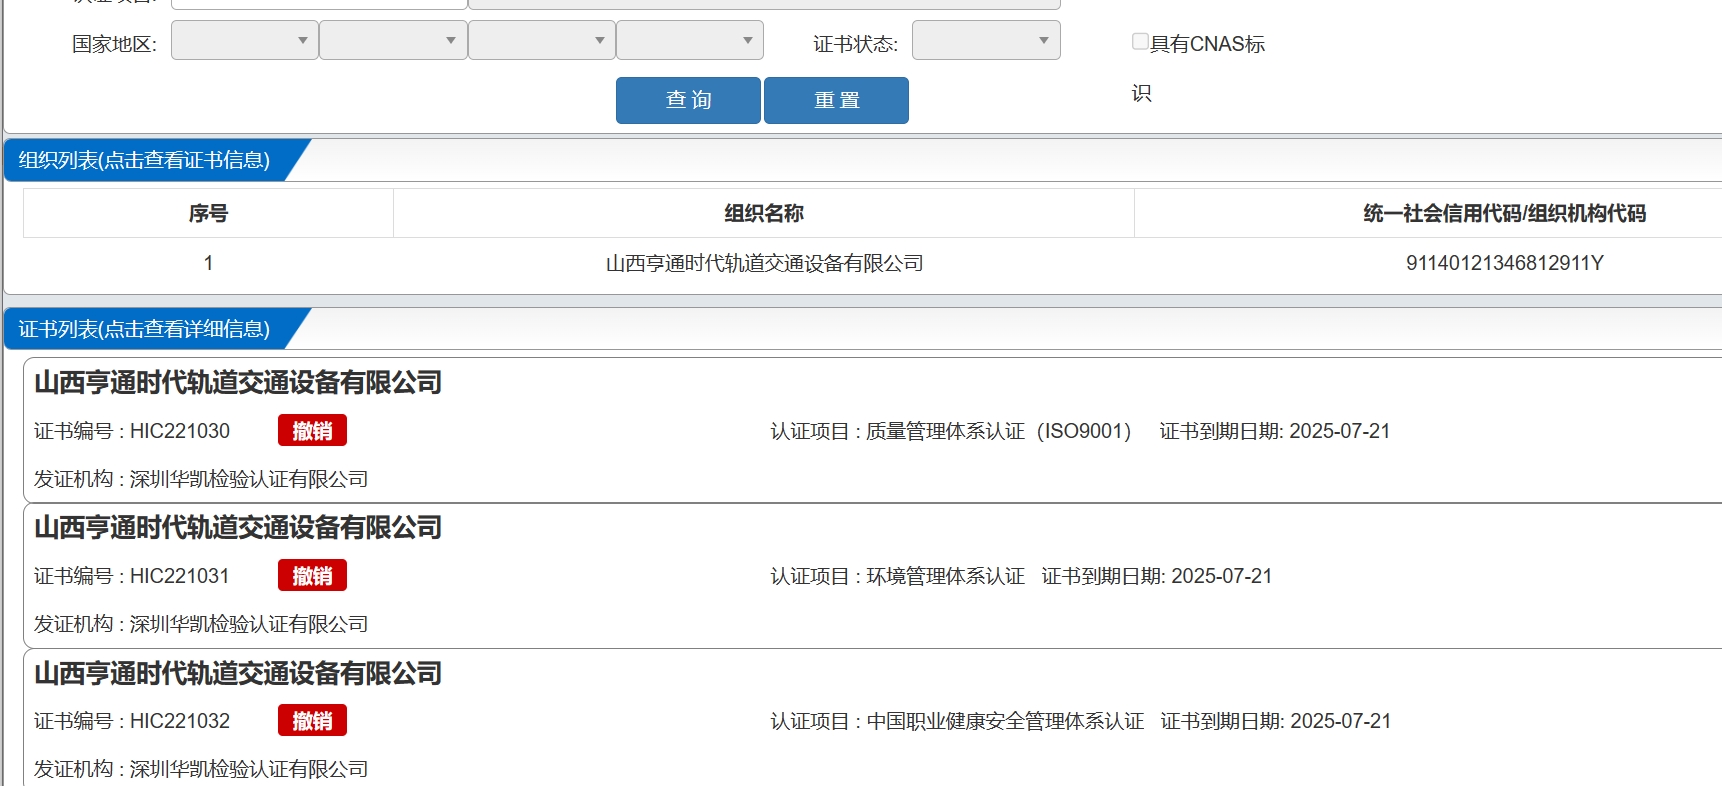The image size is (1722, 786).
Task: Click 发证机构 text under certificate HIC221030
Action: point(201,479)
